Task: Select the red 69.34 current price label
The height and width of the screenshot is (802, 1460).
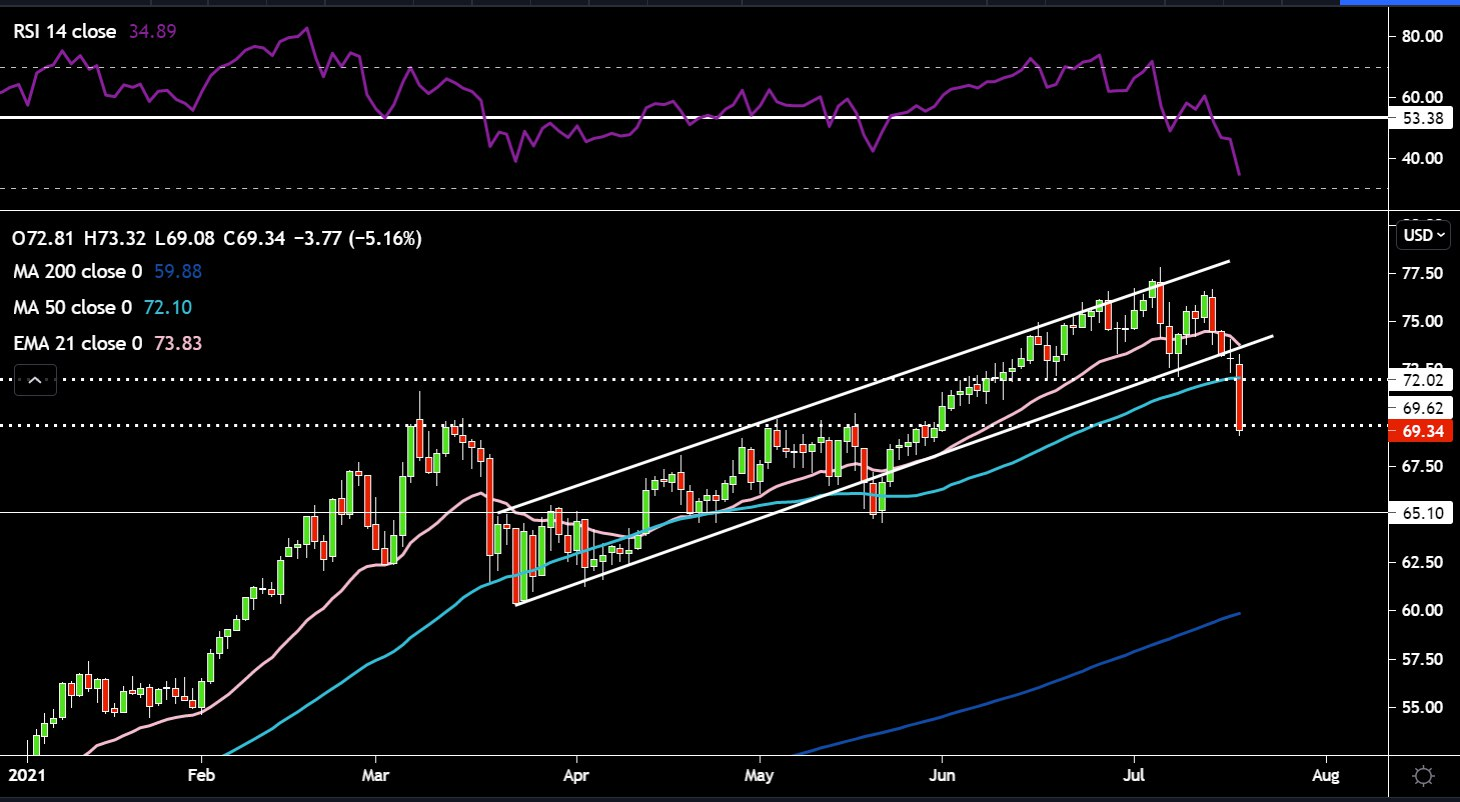Action: click(x=1423, y=431)
